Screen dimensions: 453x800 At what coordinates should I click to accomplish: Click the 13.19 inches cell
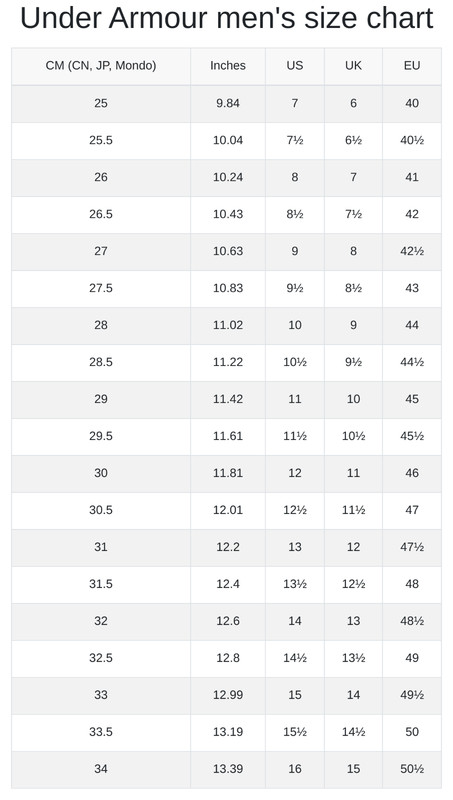click(x=228, y=732)
